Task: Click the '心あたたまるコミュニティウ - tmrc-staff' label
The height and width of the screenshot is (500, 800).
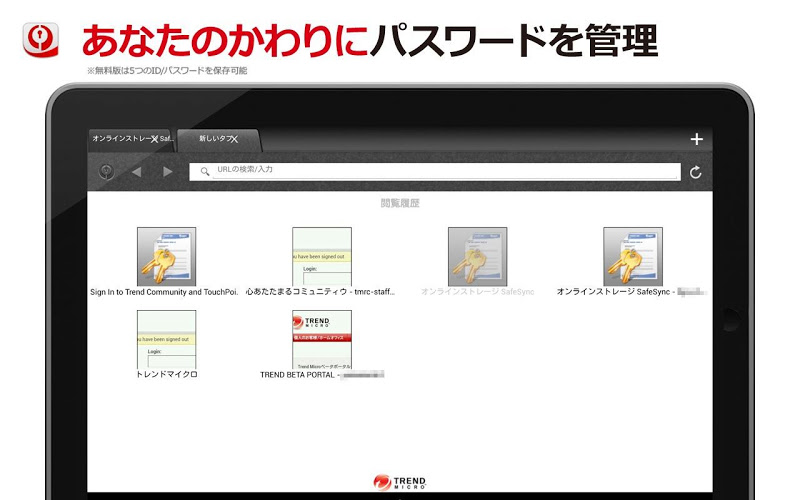Action: [x=320, y=292]
